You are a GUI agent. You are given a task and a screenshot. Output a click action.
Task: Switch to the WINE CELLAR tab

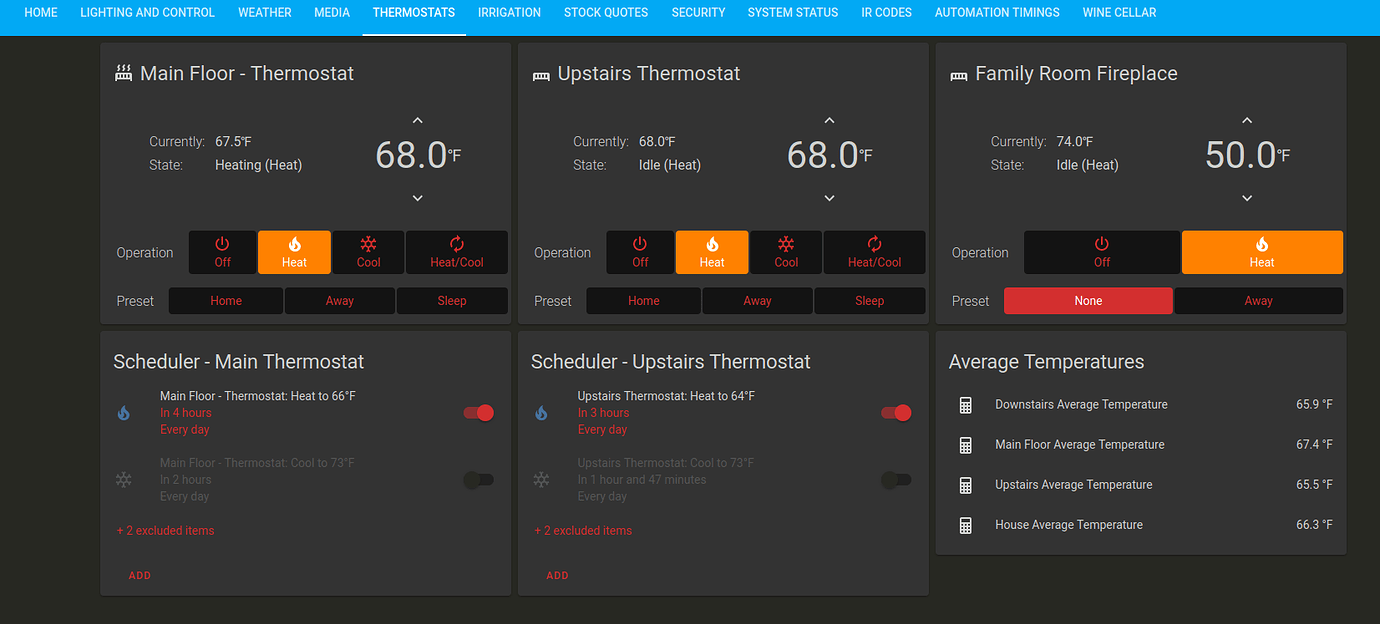(1119, 12)
